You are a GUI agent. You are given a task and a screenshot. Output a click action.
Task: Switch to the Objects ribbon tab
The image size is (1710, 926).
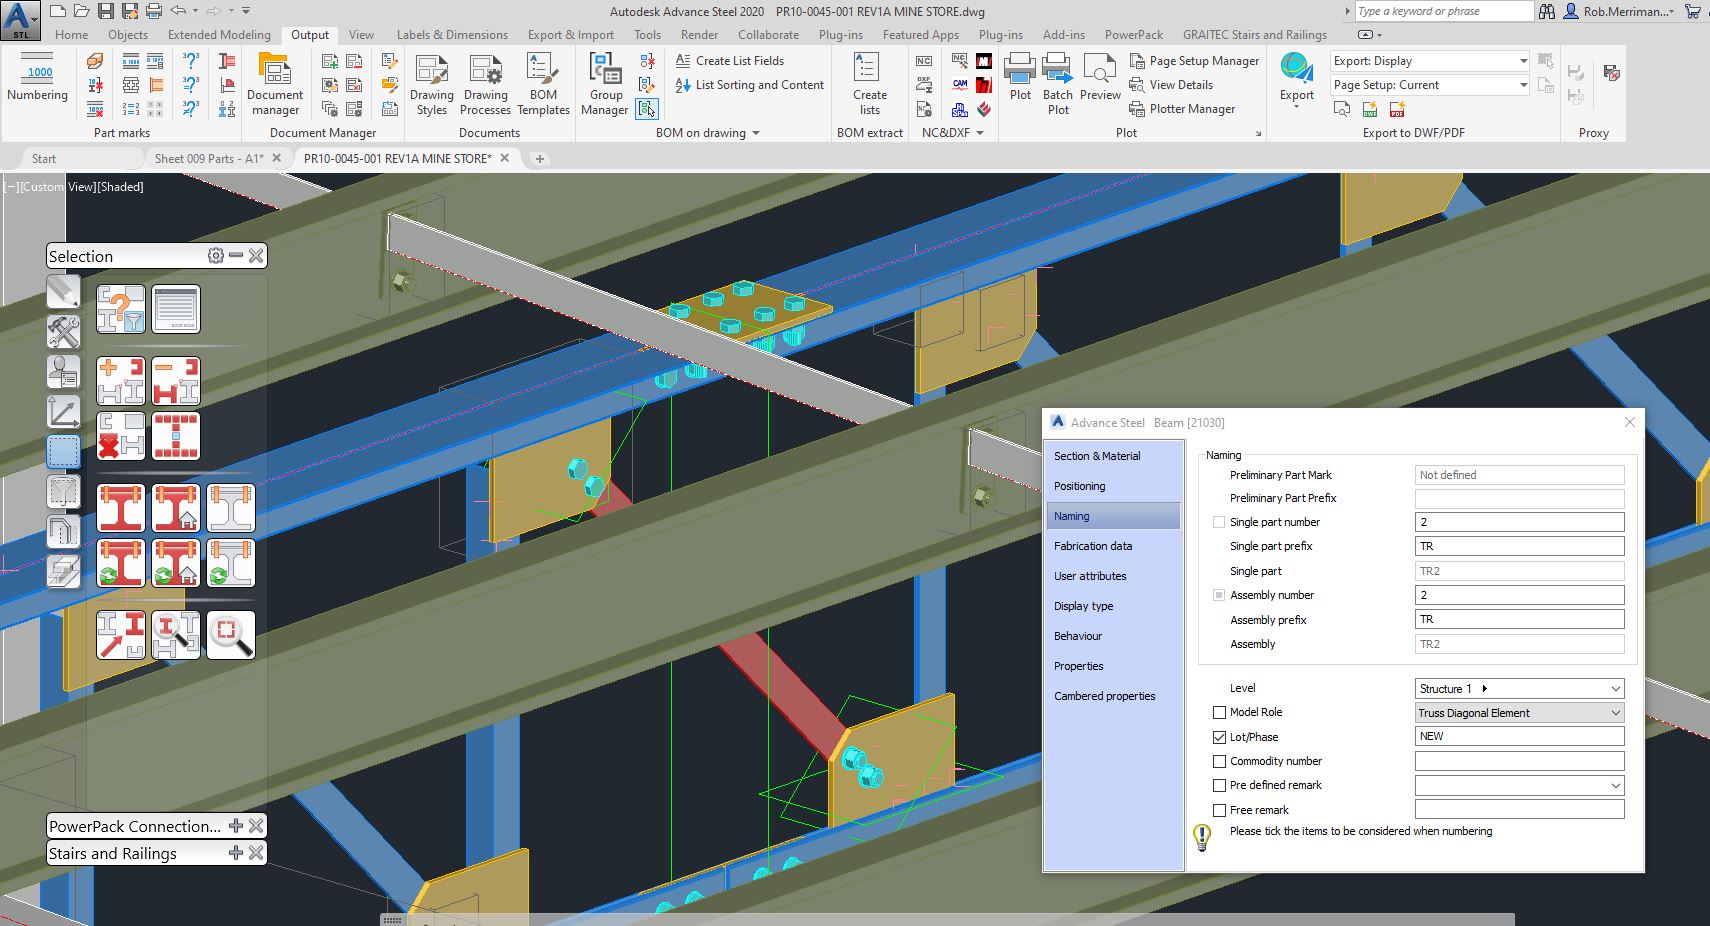point(128,34)
